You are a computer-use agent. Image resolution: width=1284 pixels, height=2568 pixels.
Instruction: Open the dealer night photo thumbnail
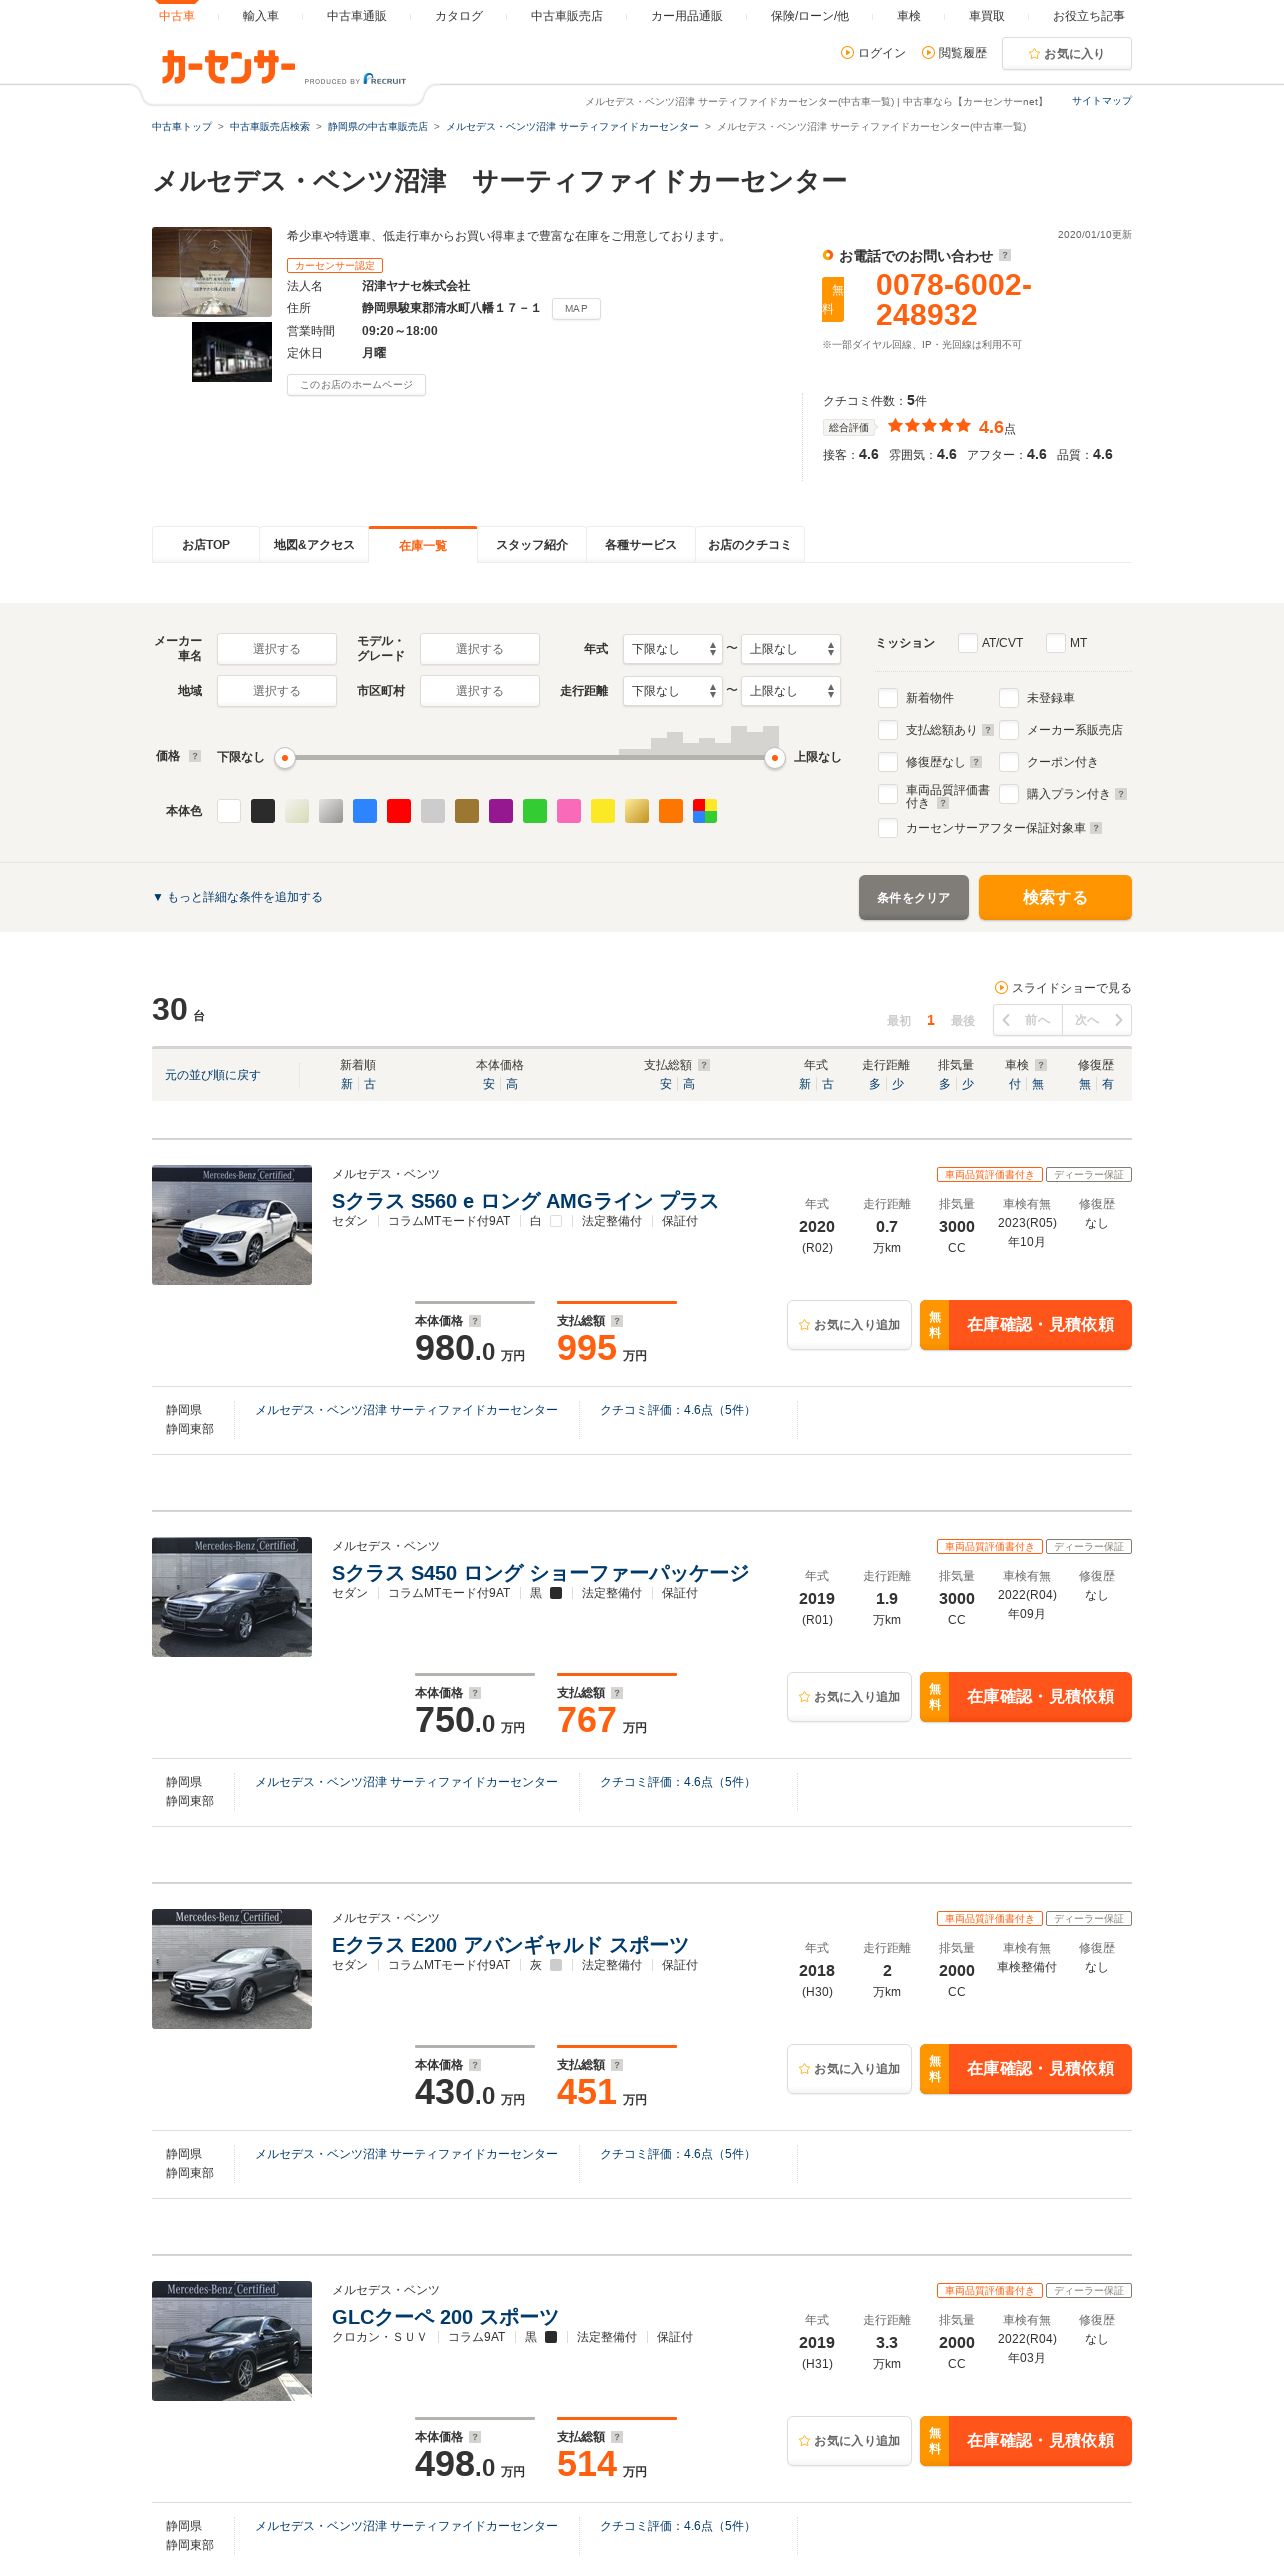(x=232, y=352)
